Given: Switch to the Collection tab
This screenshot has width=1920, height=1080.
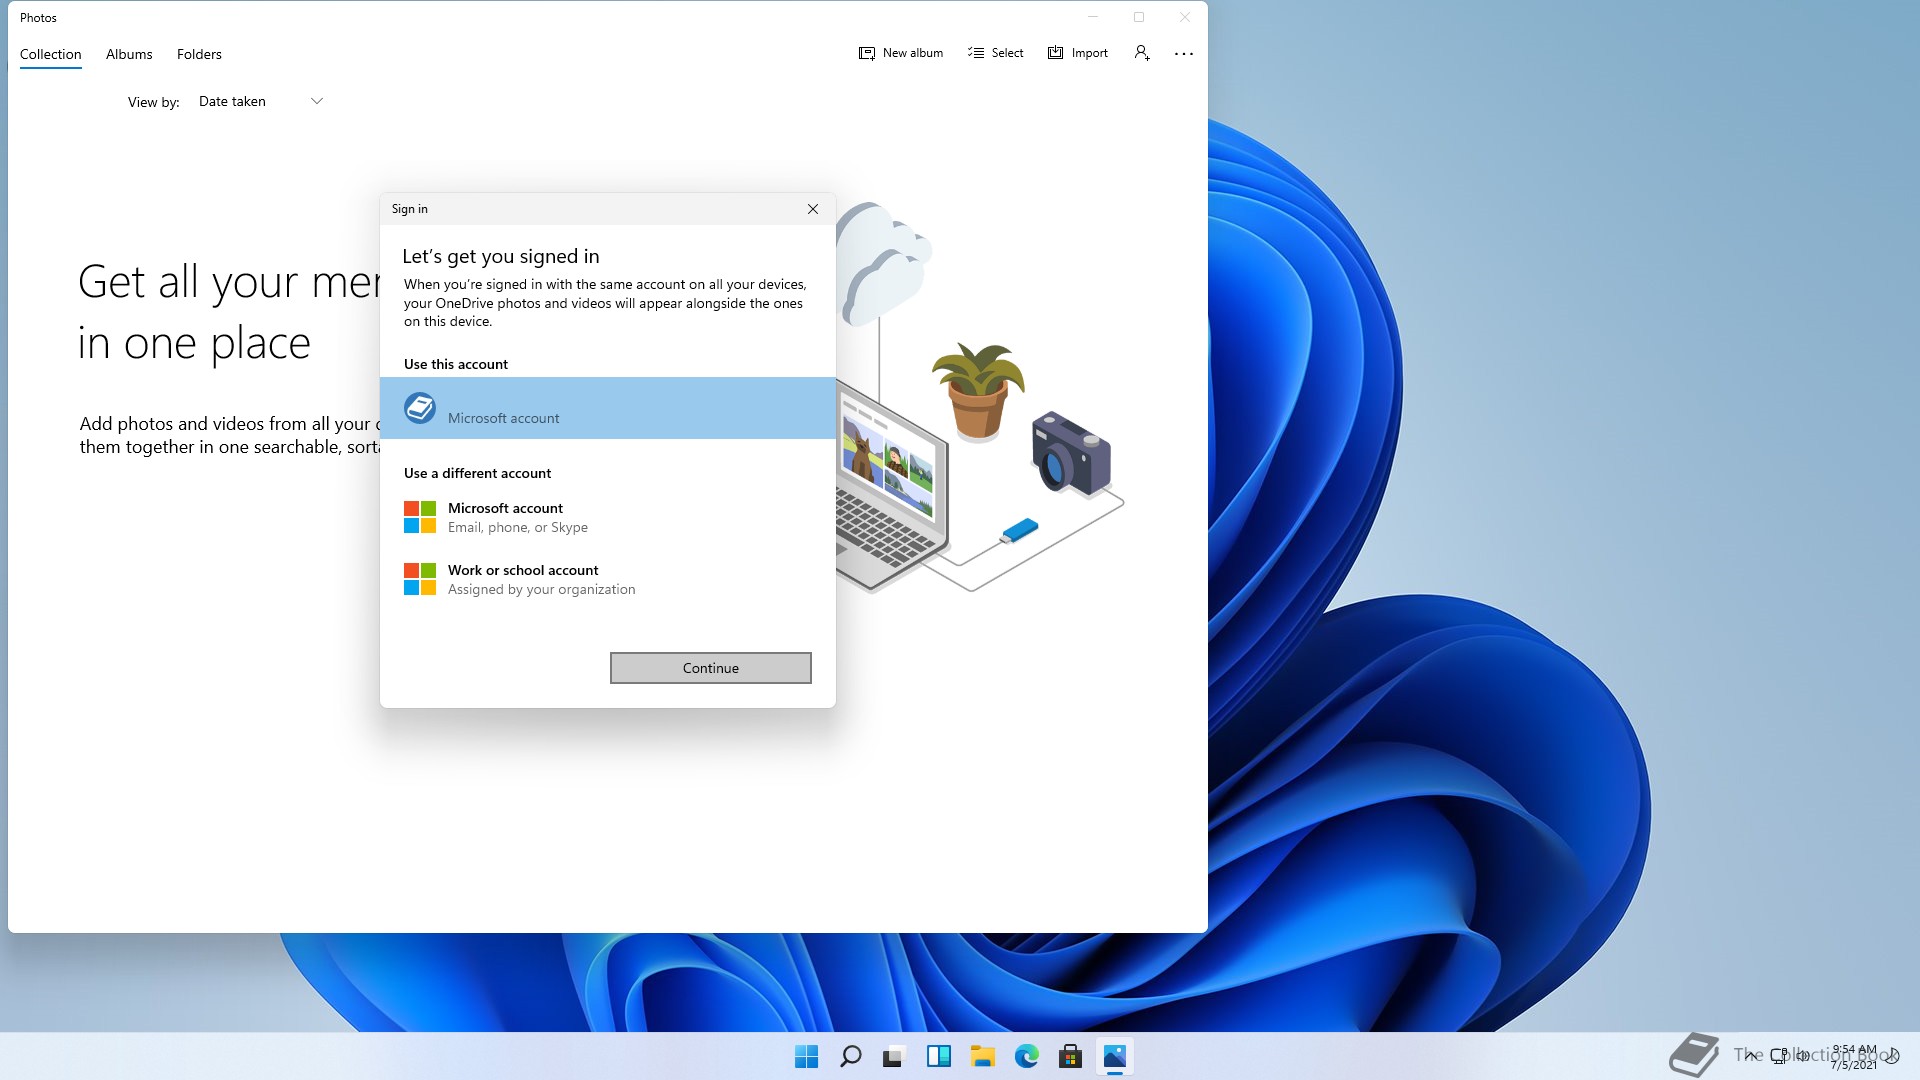Looking at the screenshot, I should pos(51,54).
